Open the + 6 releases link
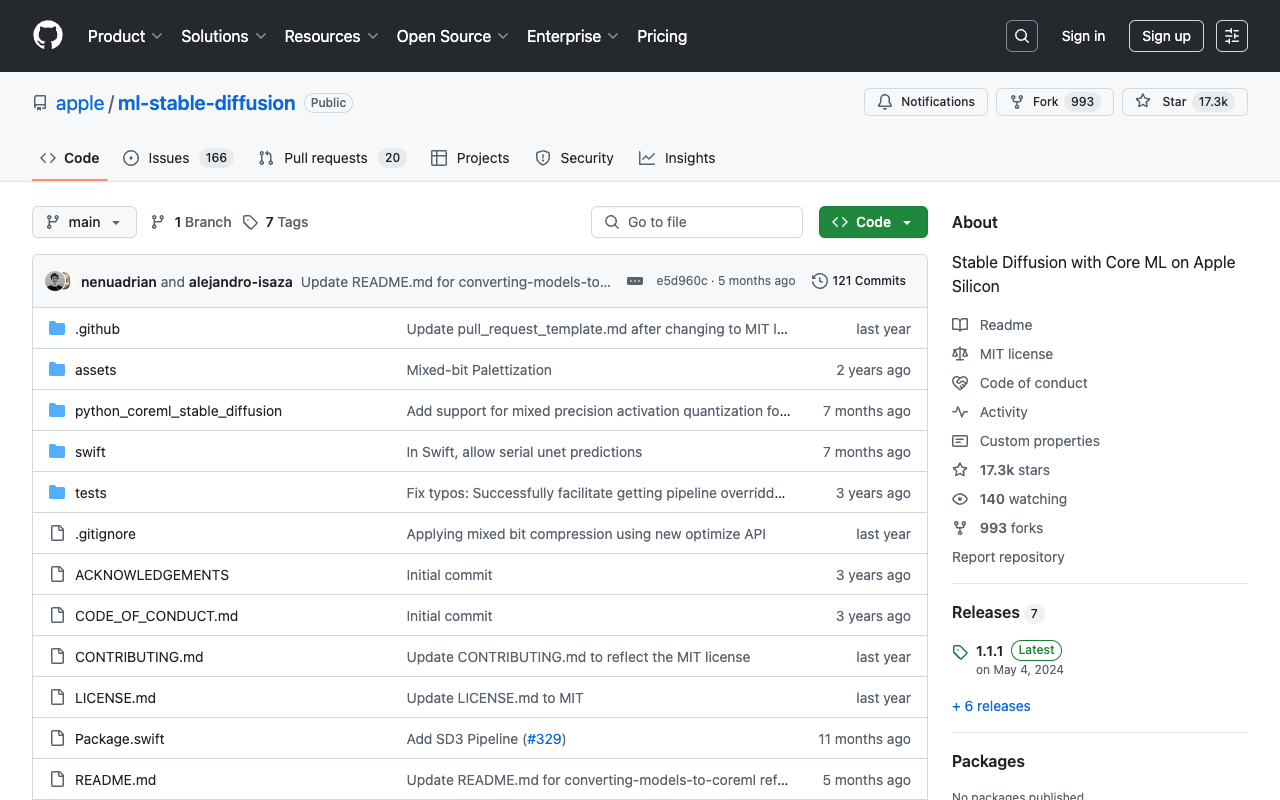 (991, 706)
